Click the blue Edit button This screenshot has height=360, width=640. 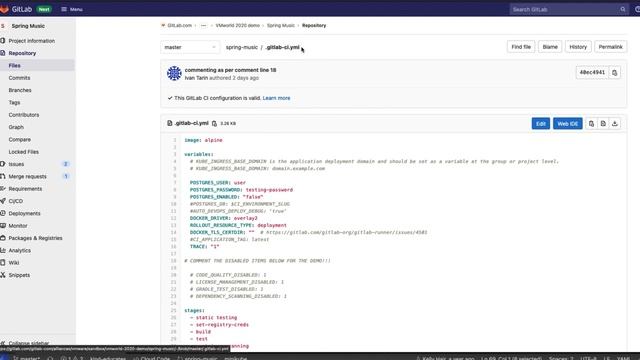point(541,124)
